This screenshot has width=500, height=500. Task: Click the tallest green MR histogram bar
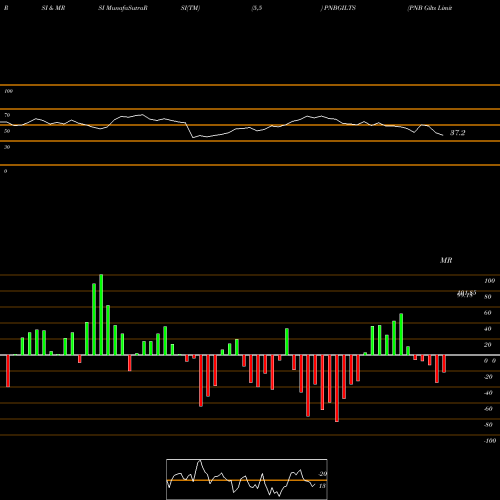coord(101,315)
